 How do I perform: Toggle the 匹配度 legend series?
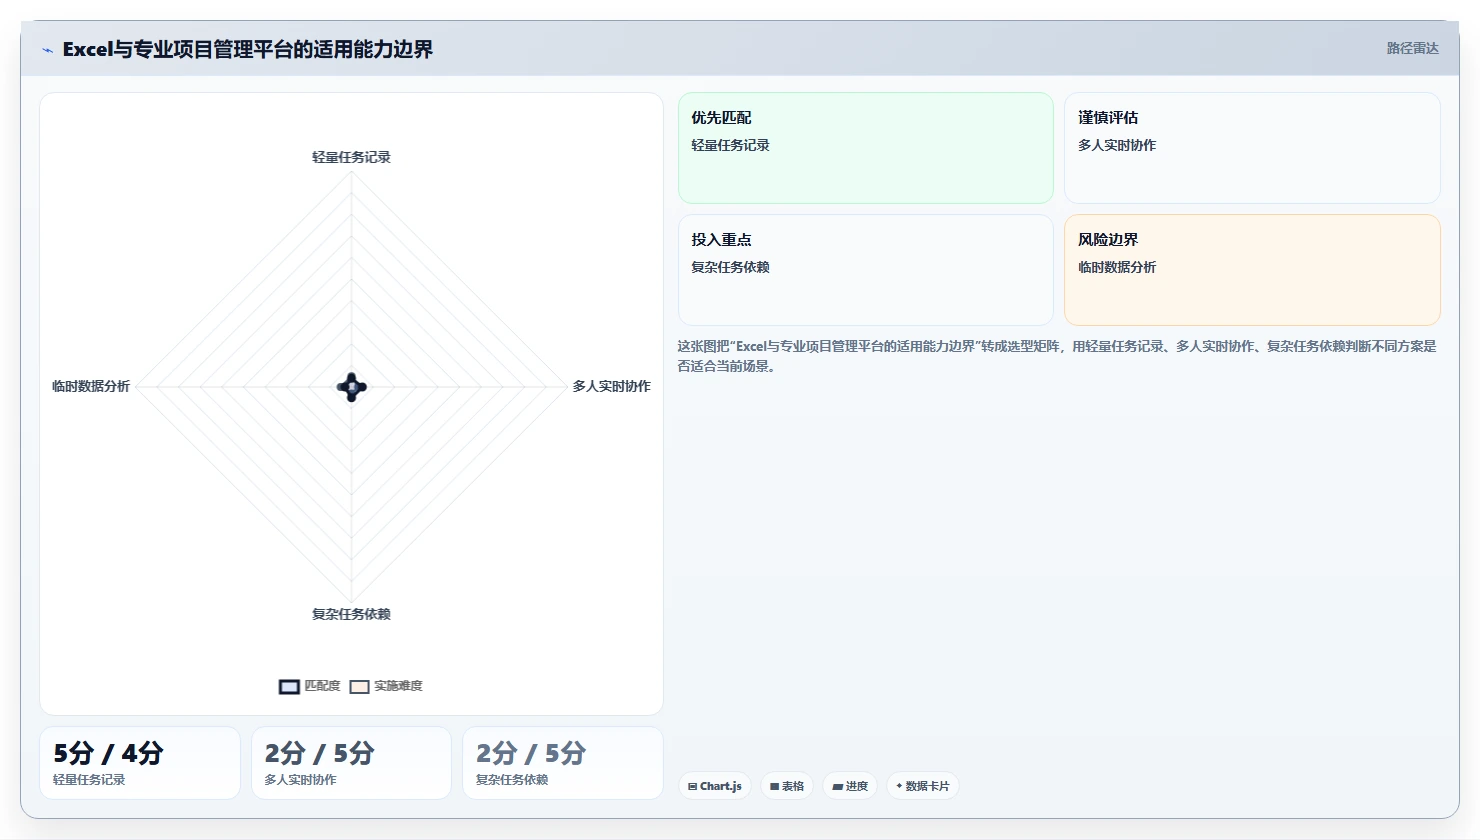(309, 686)
